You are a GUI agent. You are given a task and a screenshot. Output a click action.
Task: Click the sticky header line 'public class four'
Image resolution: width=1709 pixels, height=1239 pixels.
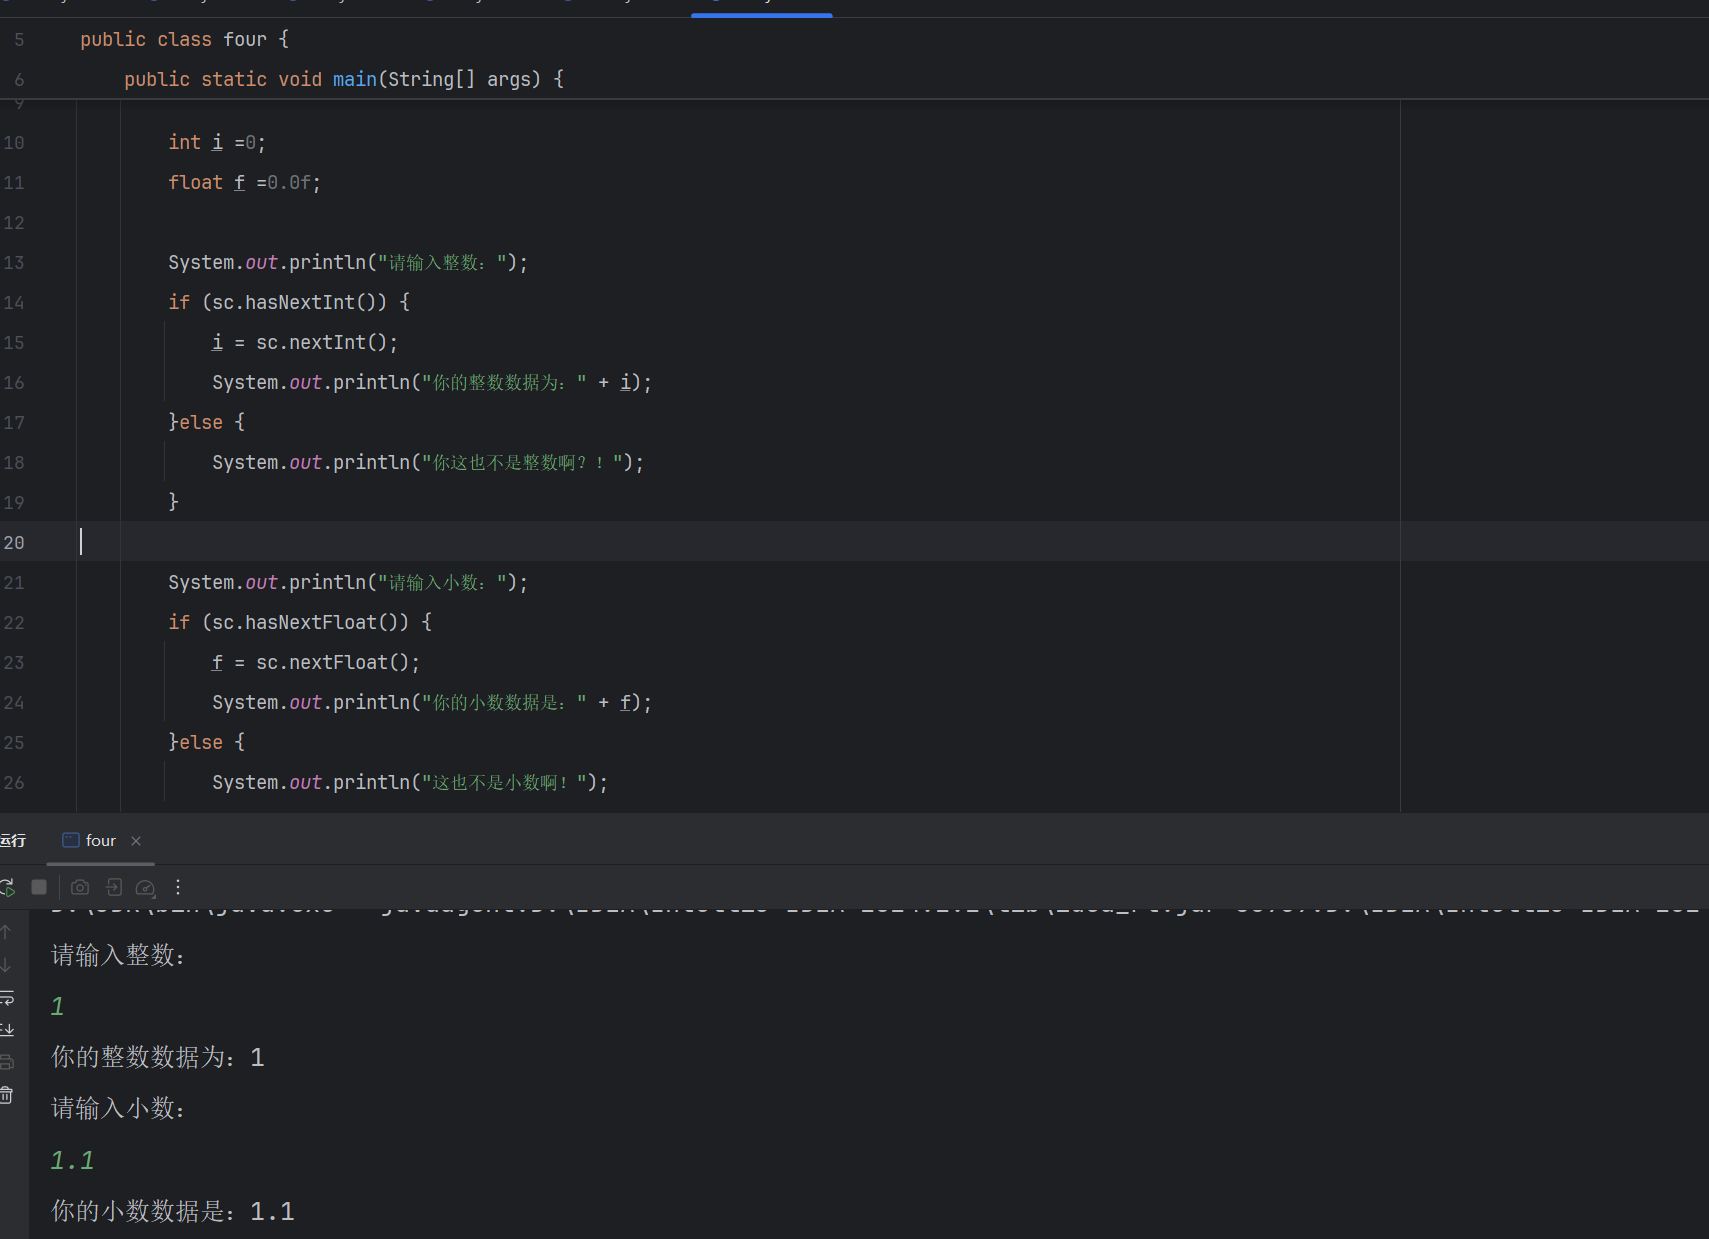(x=184, y=39)
